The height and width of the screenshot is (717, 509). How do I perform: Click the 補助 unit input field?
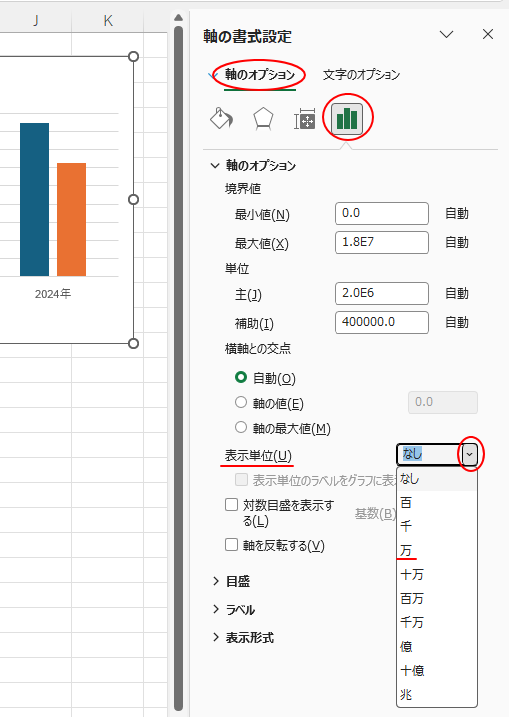coord(382,322)
